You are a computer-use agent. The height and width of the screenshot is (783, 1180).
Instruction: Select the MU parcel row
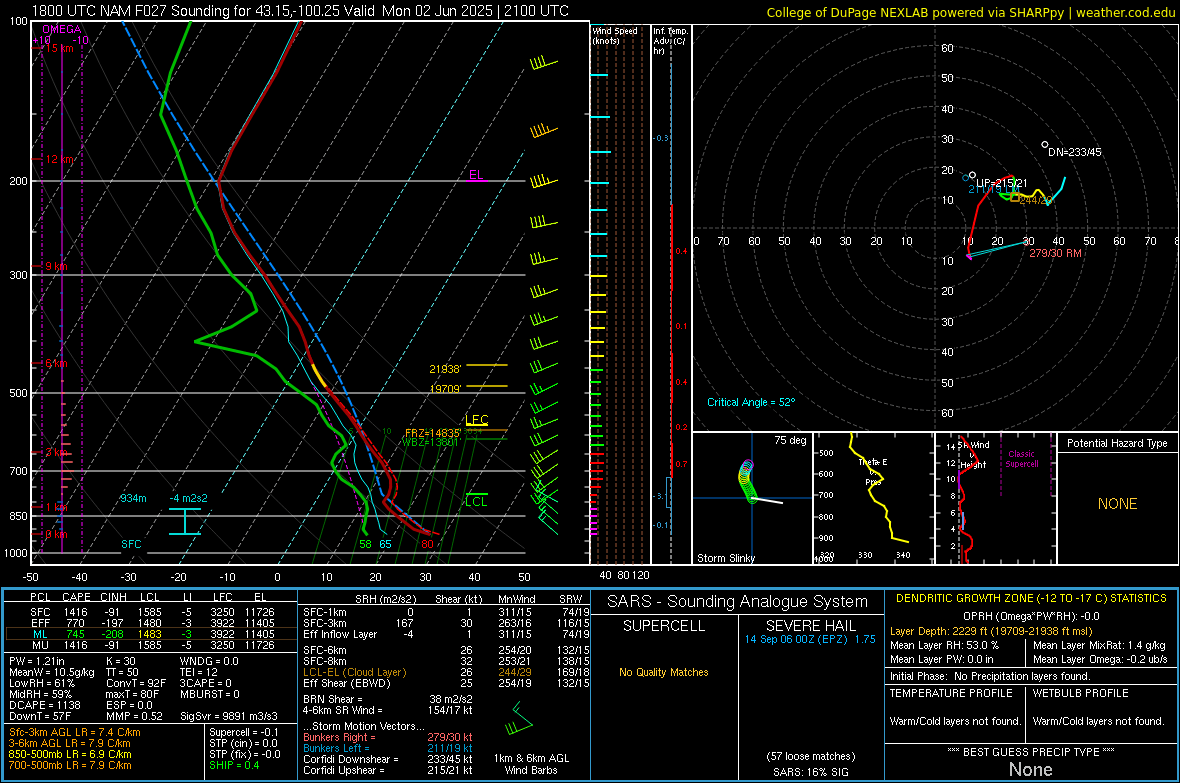point(151,644)
